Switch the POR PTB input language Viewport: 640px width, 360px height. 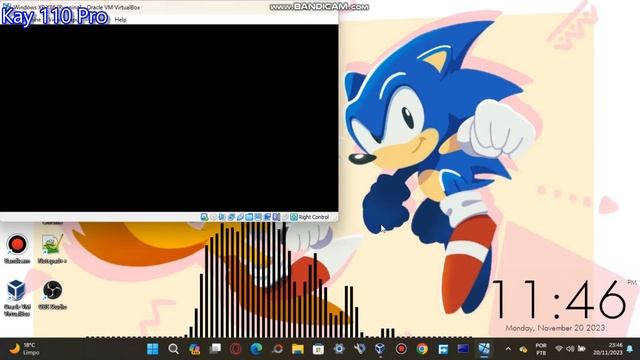tap(541, 349)
